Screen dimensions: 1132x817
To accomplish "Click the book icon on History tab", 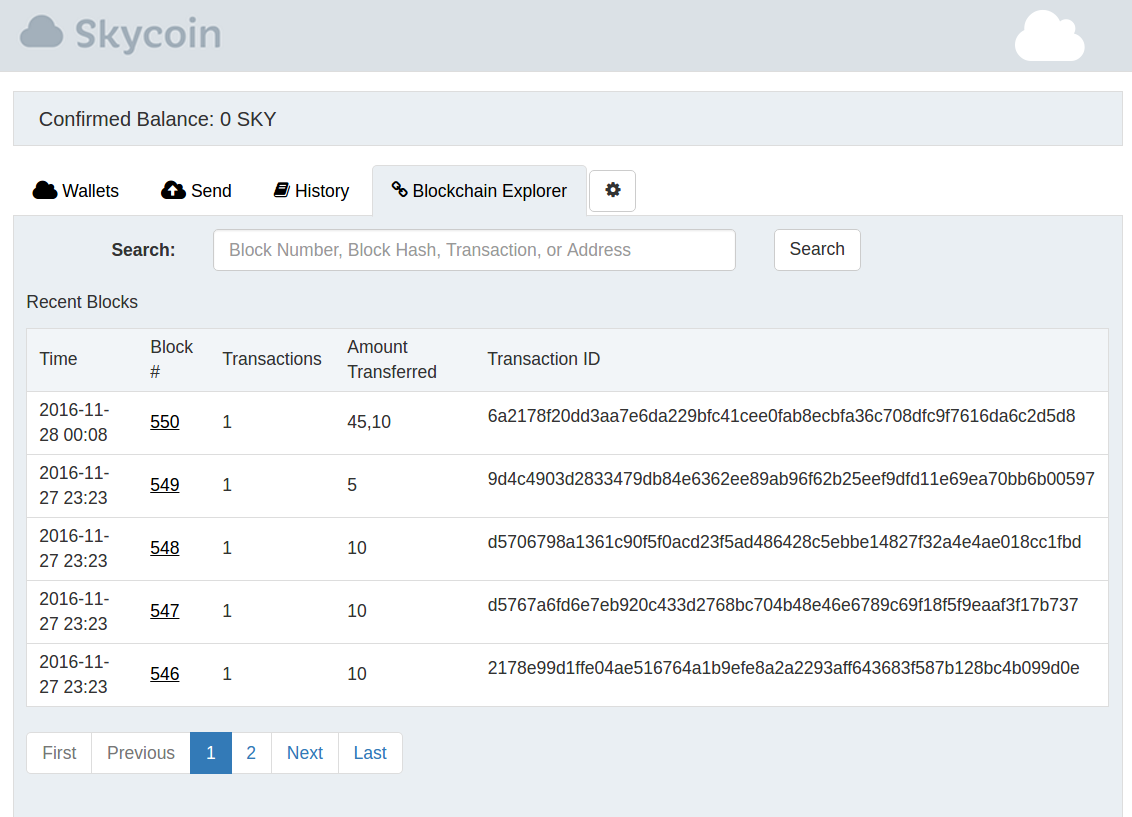I will pyautogui.click(x=281, y=190).
